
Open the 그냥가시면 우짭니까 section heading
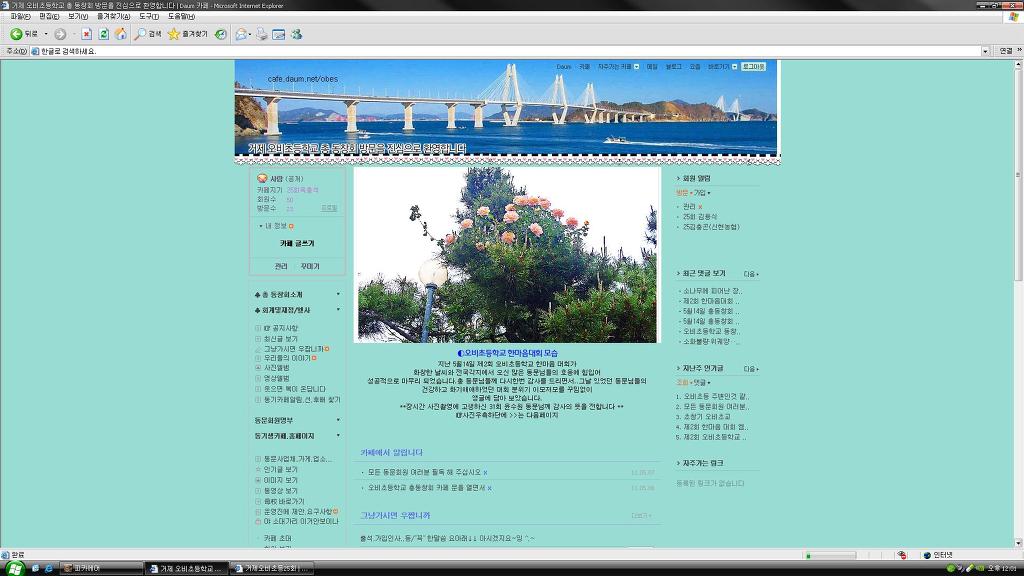pyautogui.click(x=395, y=515)
